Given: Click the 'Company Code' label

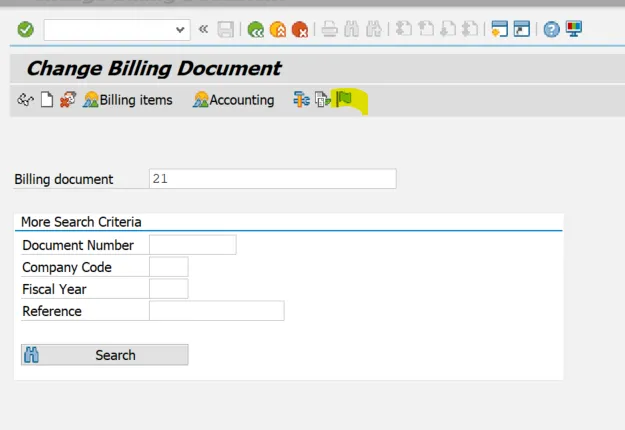Looking at the screenshot, I should tap(67, 267).
